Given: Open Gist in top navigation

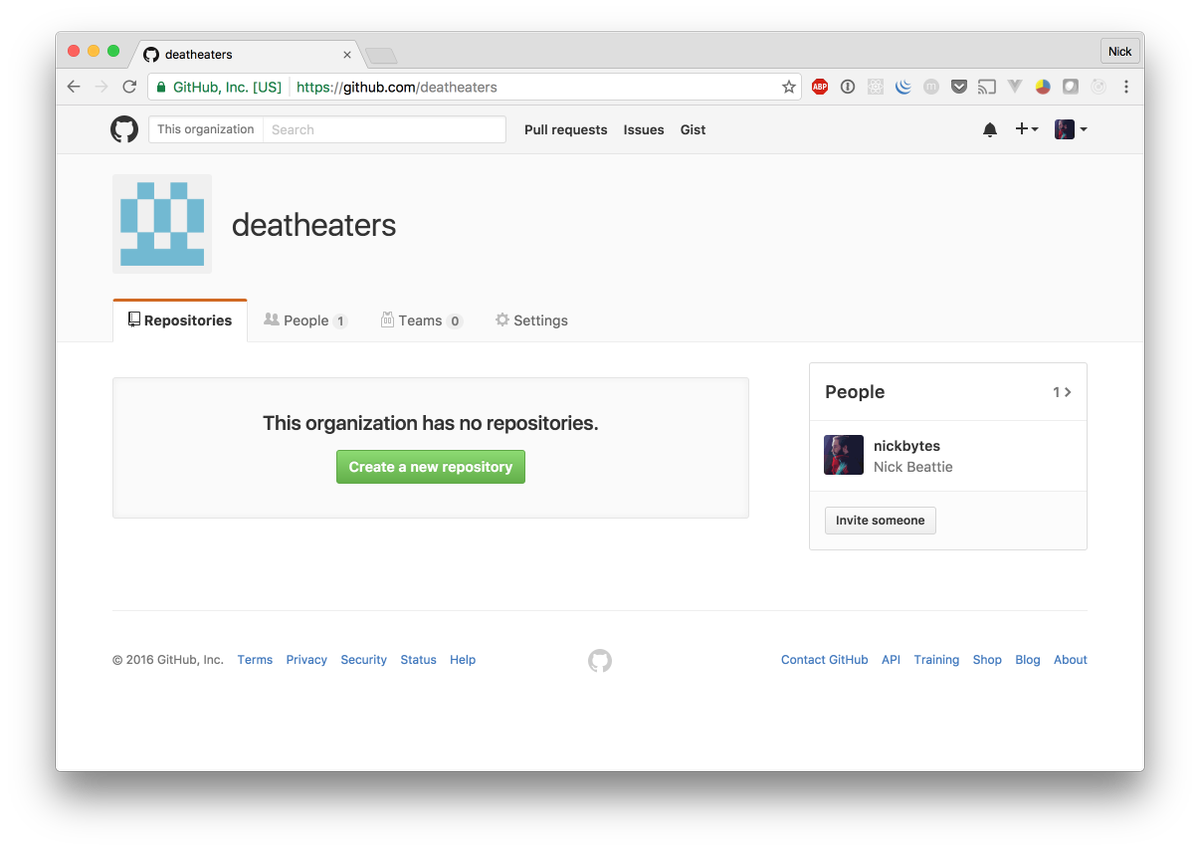Looking at the screenshot, I should click(693, 130).
